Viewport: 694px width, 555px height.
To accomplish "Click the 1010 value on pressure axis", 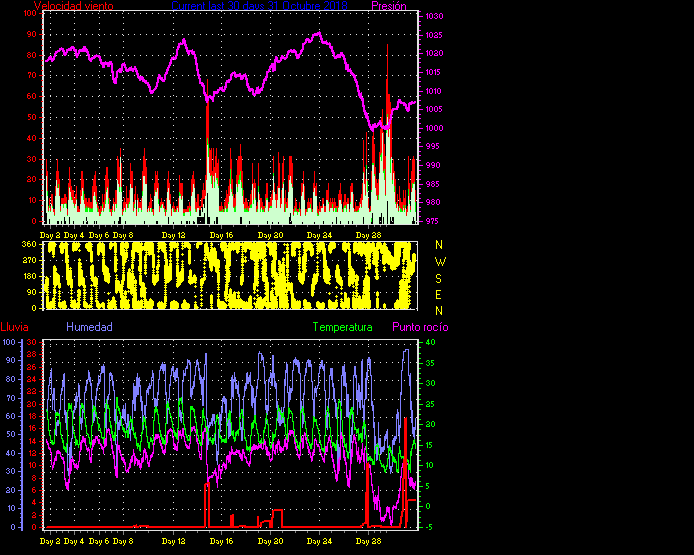I will pyautogui.click(x=434, y=91).
